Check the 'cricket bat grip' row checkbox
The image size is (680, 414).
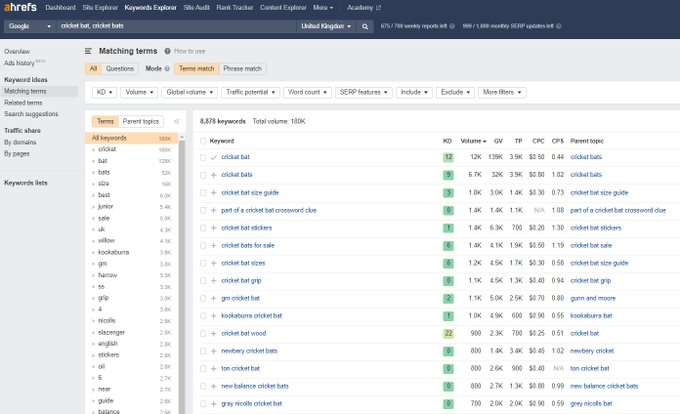203,281
